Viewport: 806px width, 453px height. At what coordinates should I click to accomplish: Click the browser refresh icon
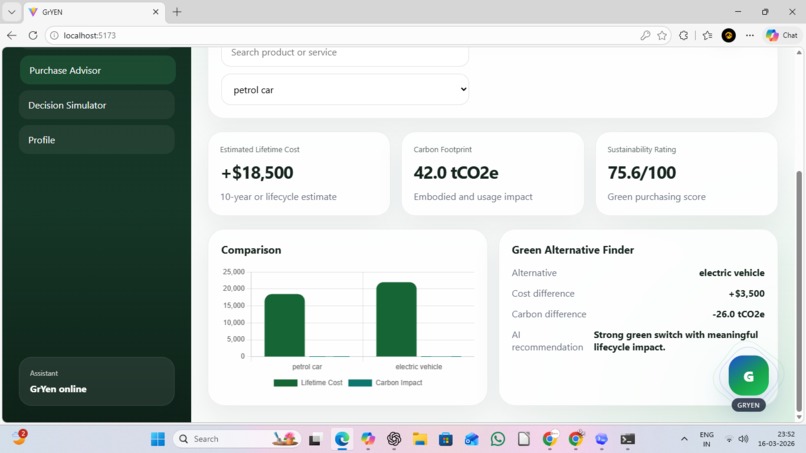(x=33, y=35)
